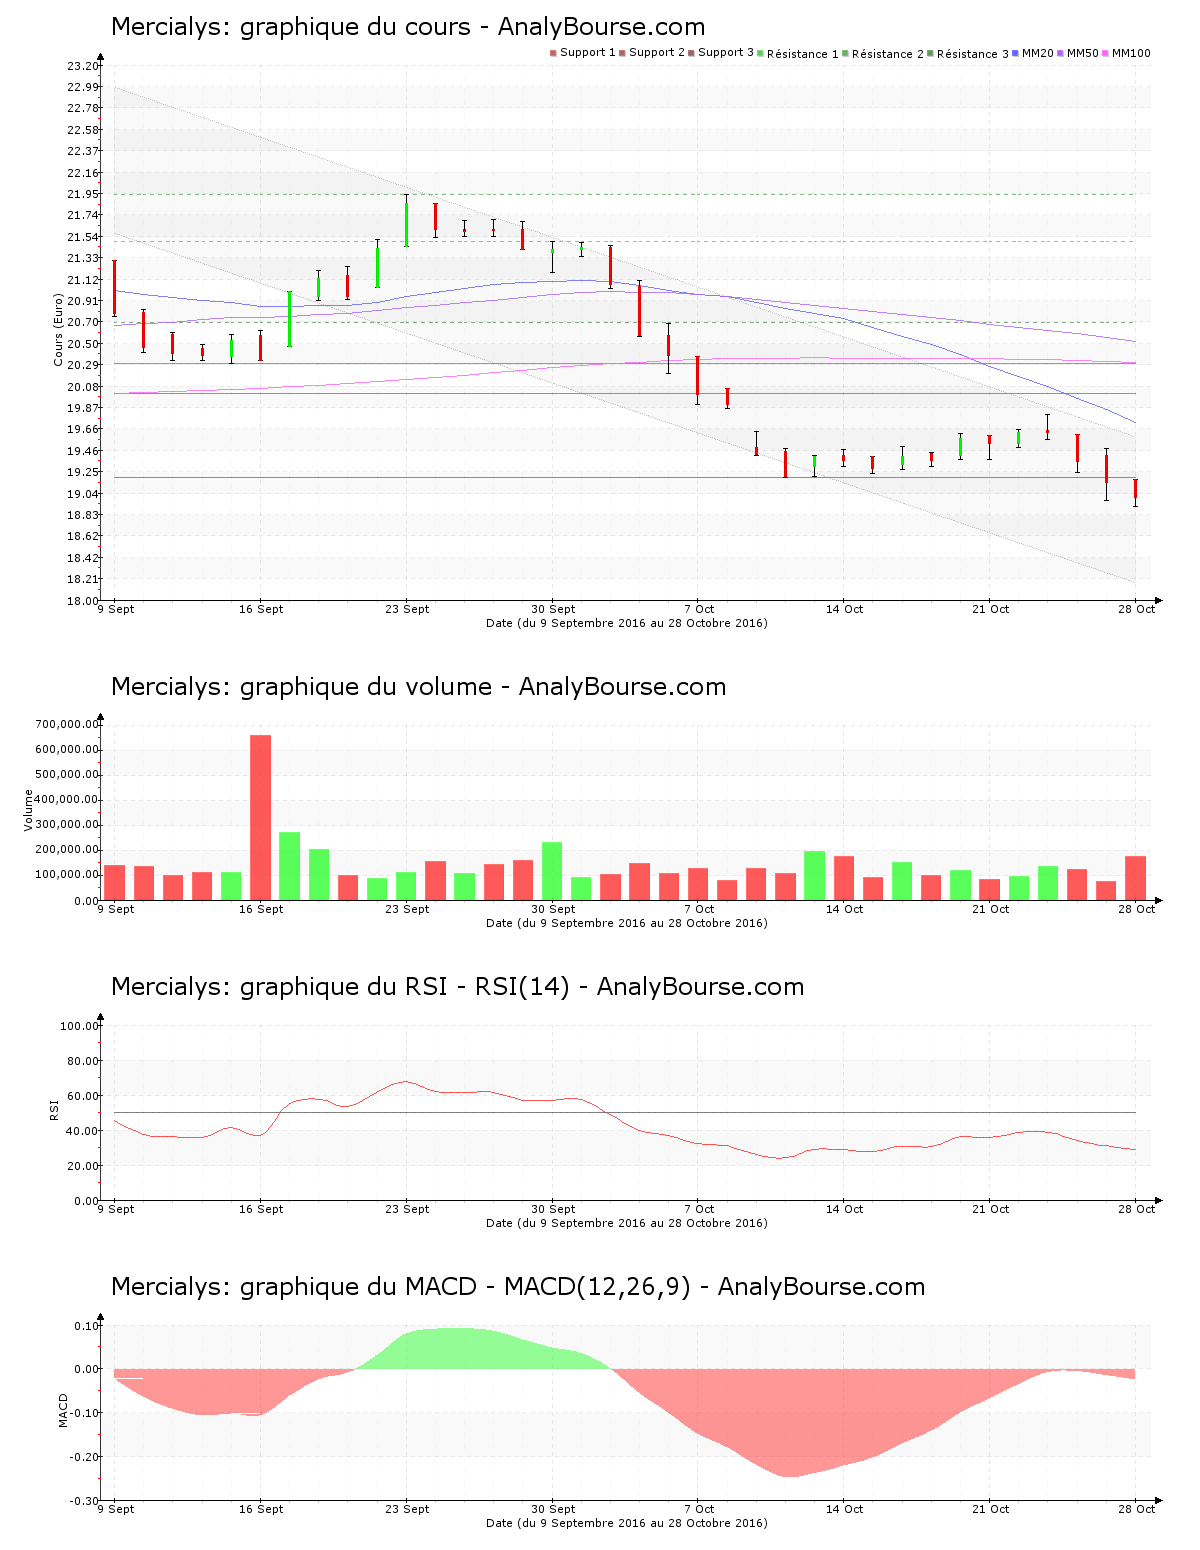Click the -0.30 value on MACD axis
The image size is (1200, 1550).
[83, 1501]
